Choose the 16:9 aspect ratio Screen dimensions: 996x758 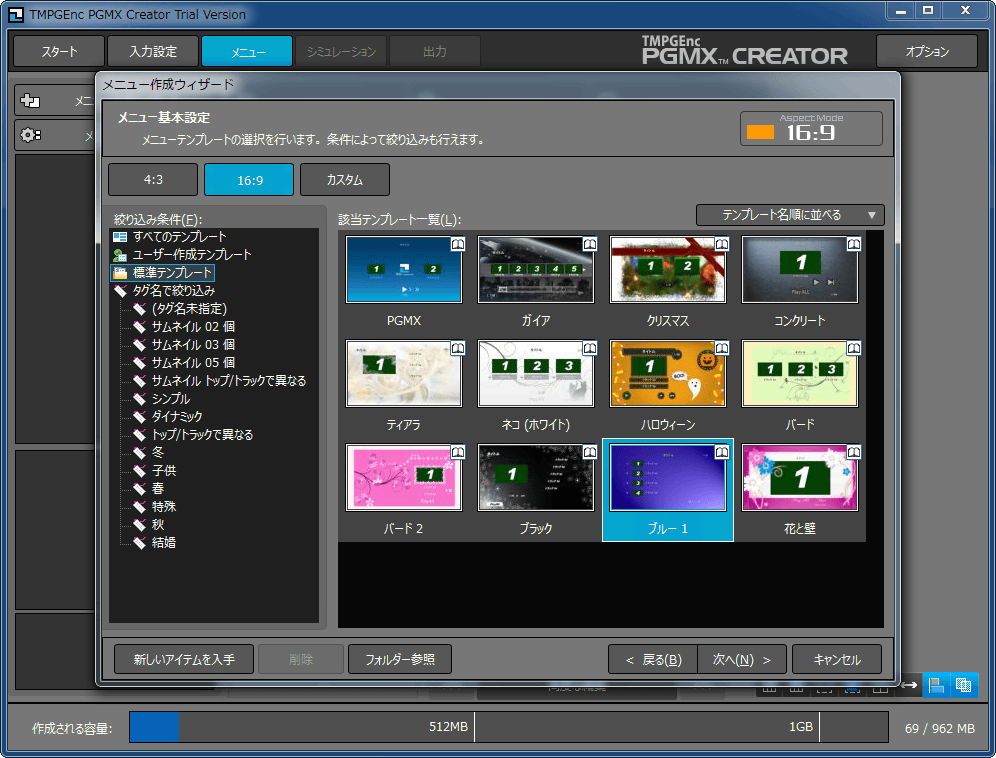coord(249,180)
